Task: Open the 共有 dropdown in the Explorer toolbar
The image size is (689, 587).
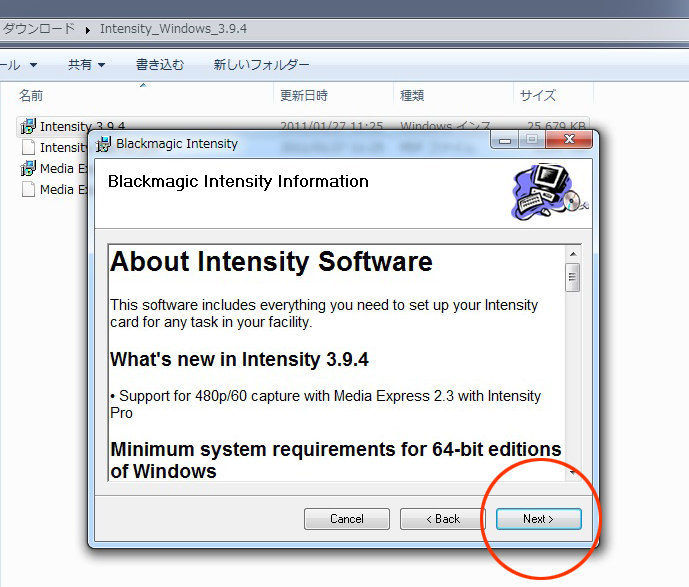Action: point(87,65)
